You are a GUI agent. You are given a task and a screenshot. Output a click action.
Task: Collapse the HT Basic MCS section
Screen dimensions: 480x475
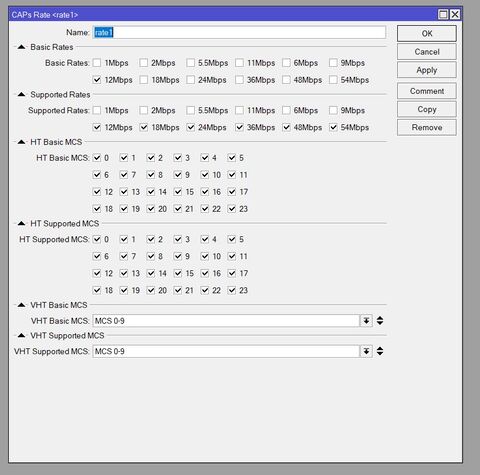(21, 142)
